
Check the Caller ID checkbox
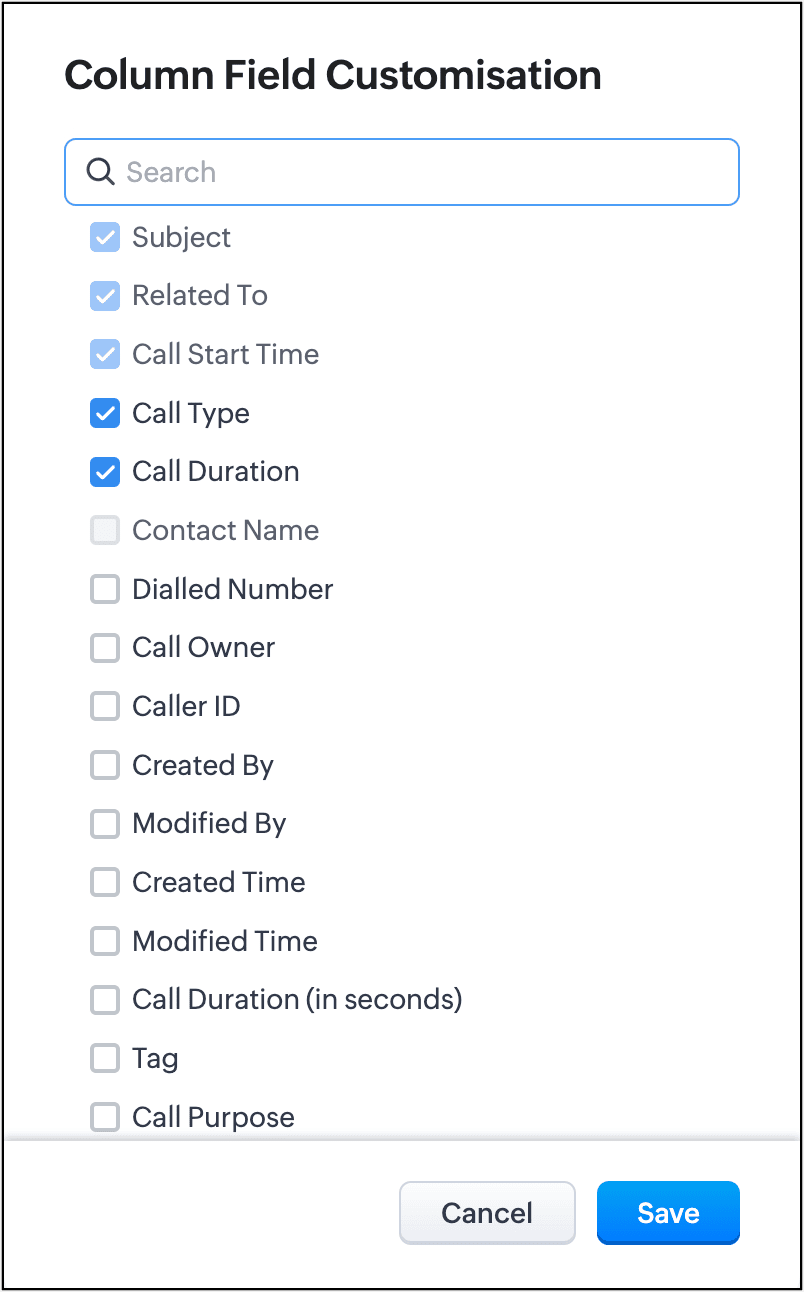pos(105,706)
